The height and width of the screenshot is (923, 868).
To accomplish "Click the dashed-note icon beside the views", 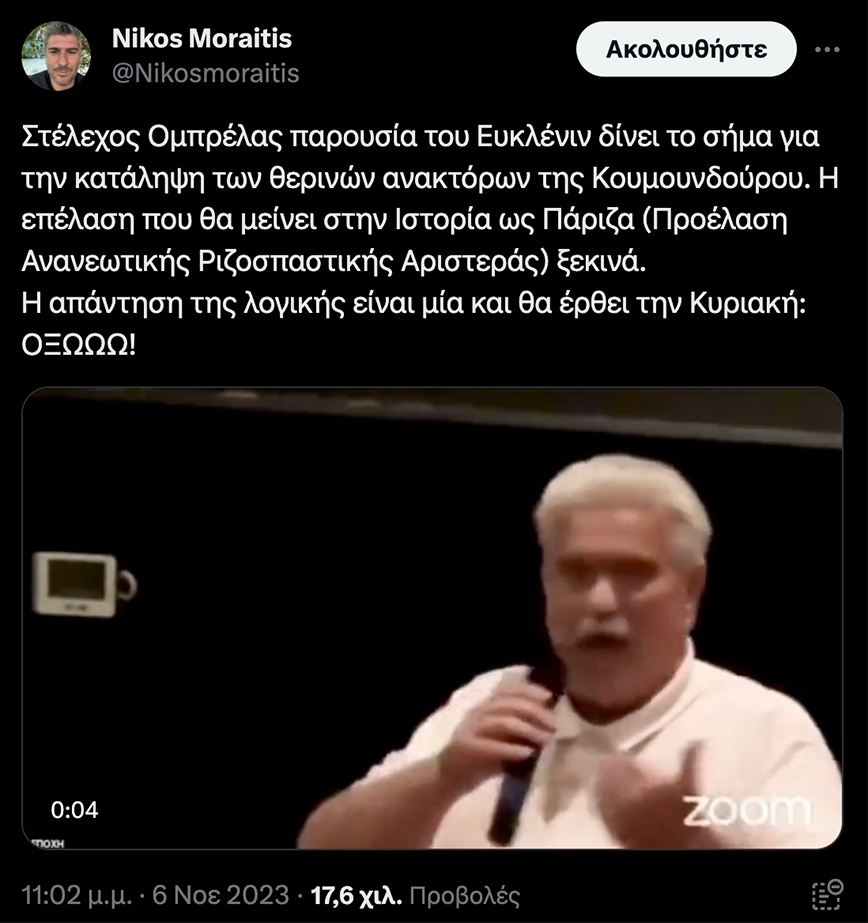I will coord(827,895).
